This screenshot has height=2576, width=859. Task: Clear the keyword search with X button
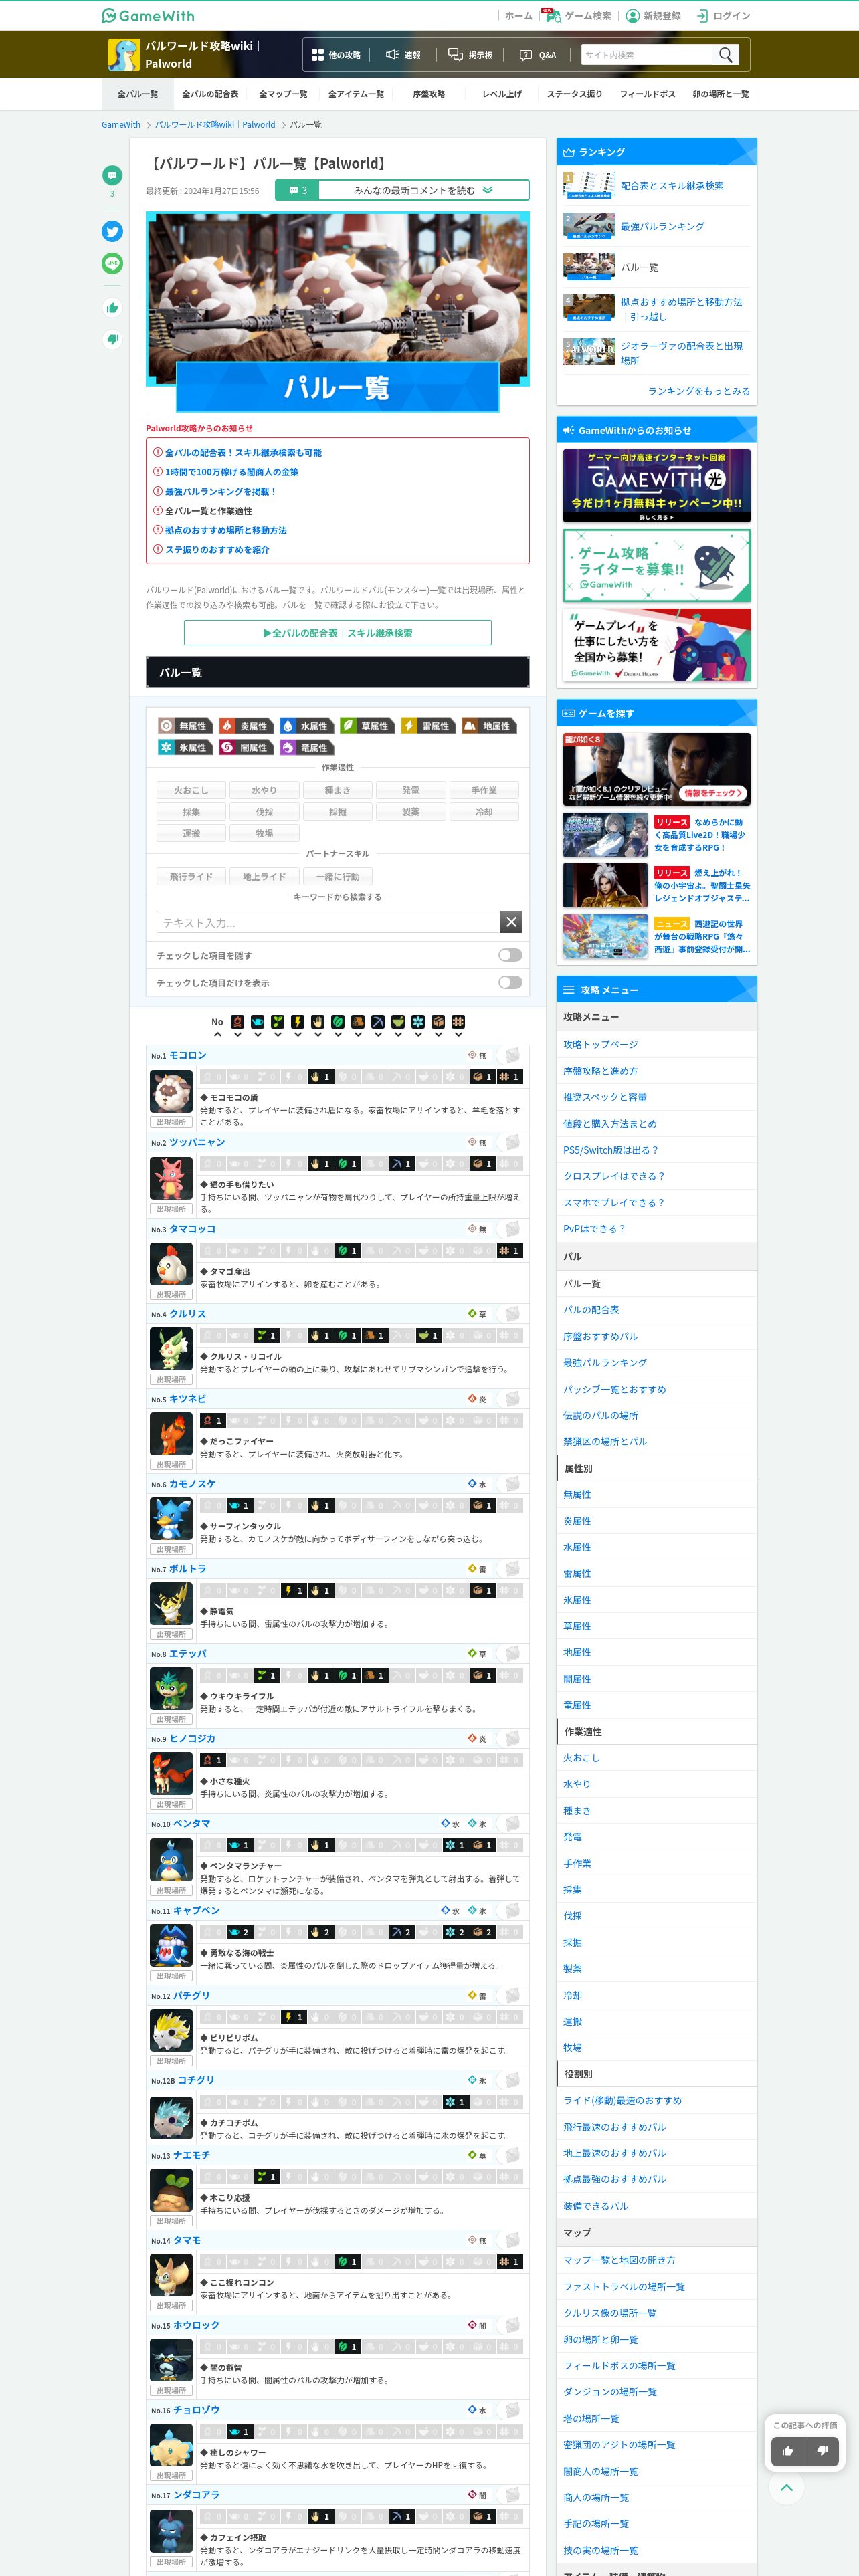[511, 922]
